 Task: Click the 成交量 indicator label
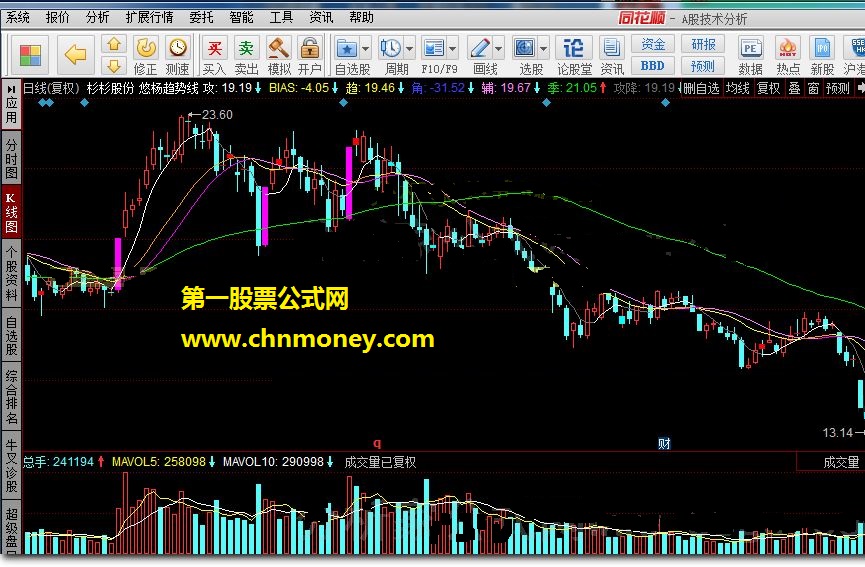[x=841, y=462]
